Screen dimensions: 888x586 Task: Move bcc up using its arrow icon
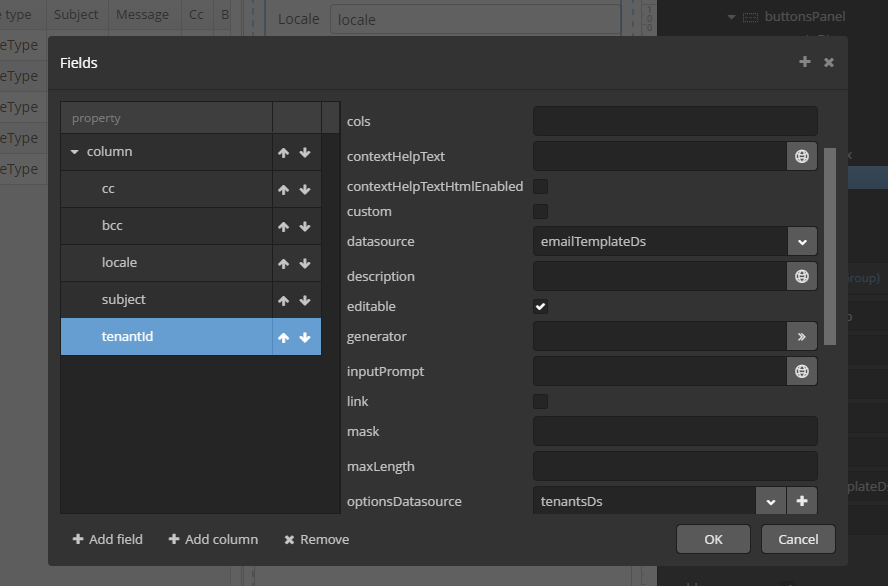pos(283,226)
